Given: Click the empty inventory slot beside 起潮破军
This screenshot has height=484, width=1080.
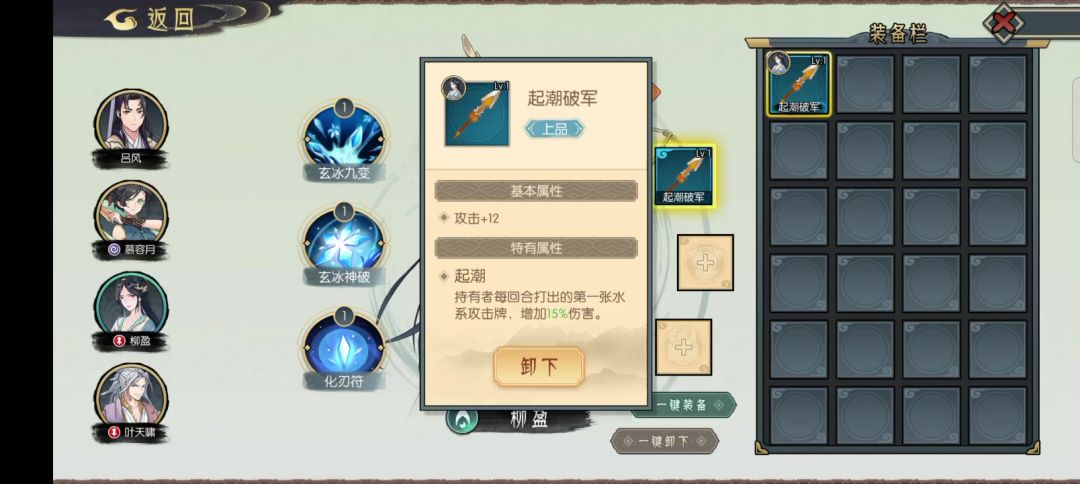Looking at the screenshot, I should [x=865, y=84].
